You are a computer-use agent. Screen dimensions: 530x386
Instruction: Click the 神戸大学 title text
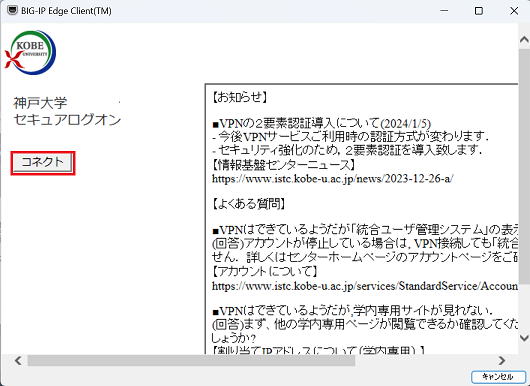point(40,103)
